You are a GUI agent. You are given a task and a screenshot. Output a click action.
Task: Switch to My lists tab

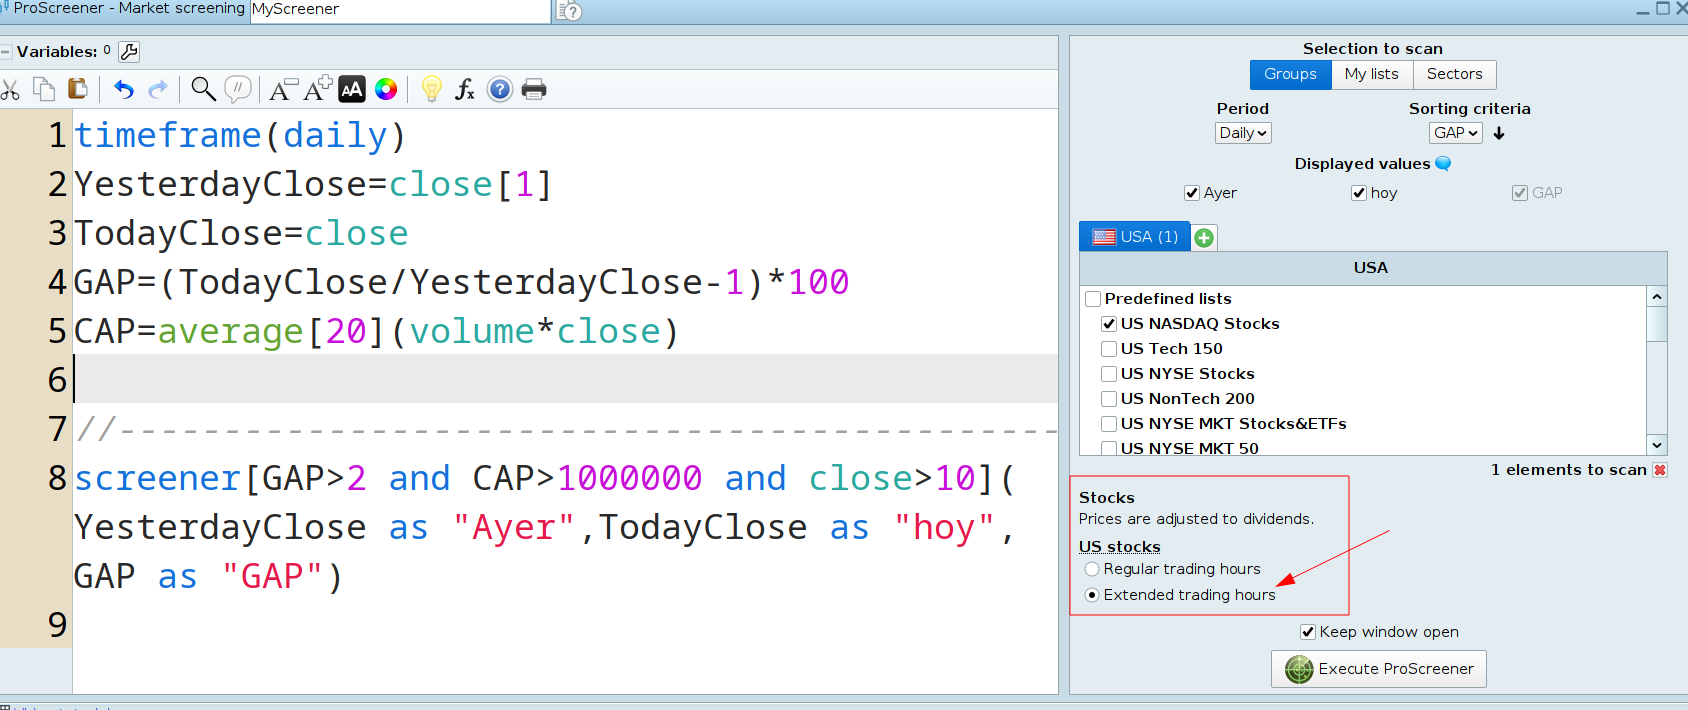(x=1371, y=74)
